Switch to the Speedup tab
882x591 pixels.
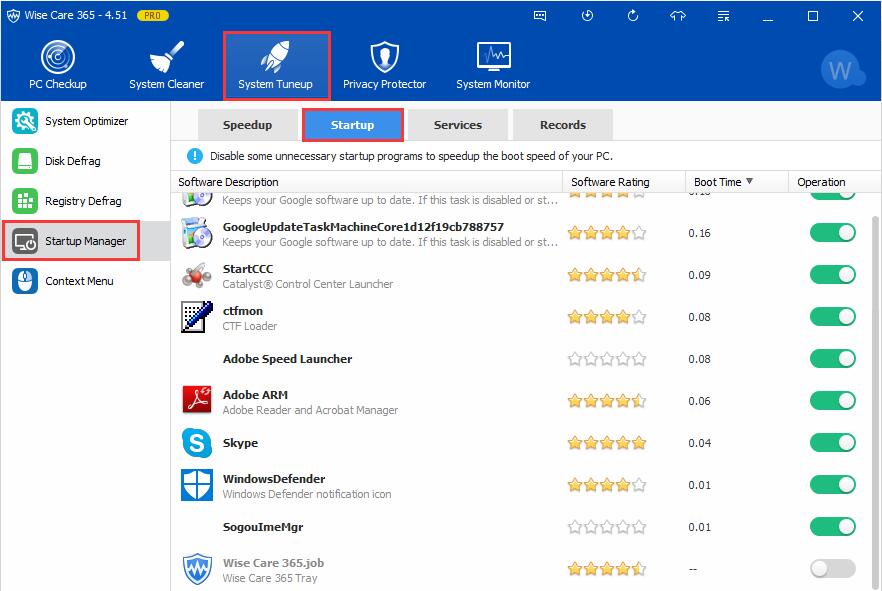(248, 125)
